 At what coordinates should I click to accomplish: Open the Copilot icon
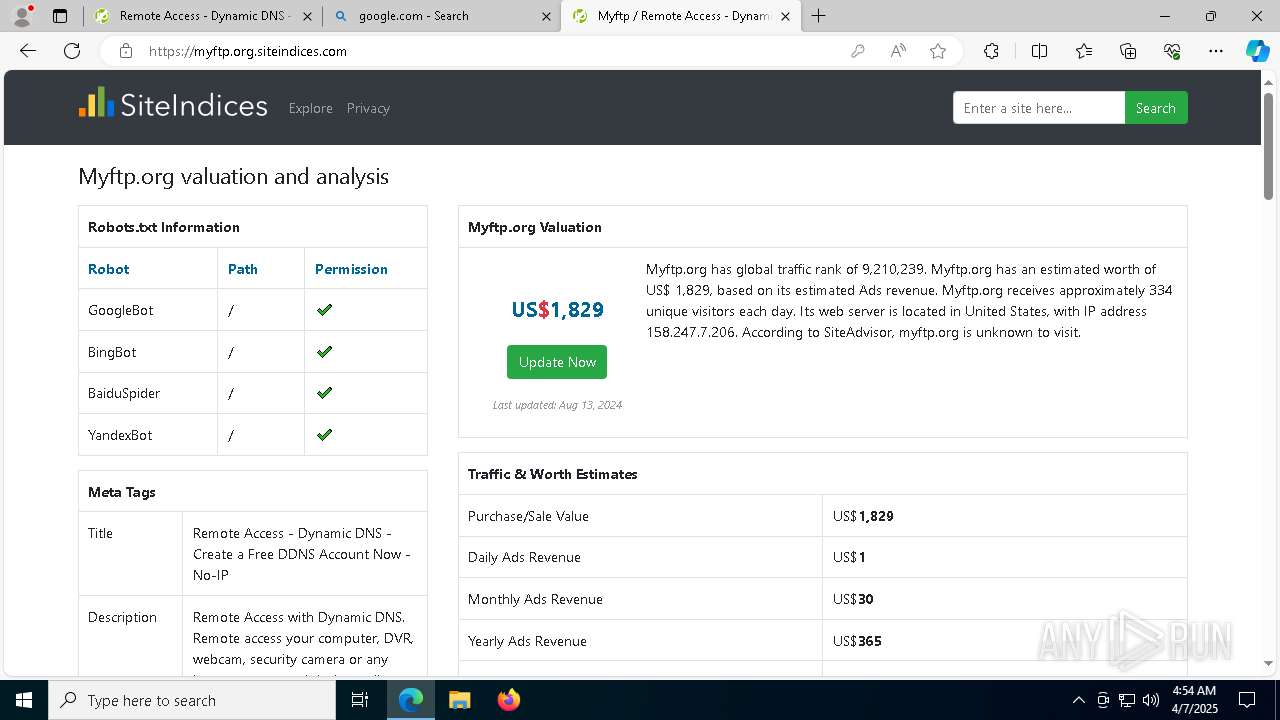tap(1257, 51)
